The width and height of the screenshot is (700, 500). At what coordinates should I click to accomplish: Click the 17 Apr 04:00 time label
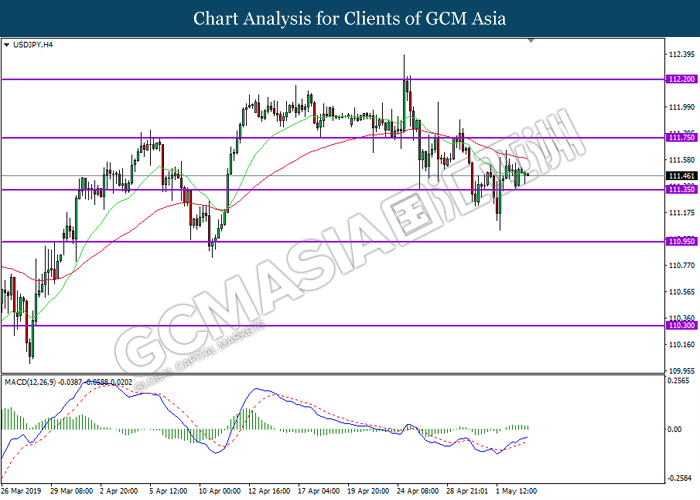(319, 491)
